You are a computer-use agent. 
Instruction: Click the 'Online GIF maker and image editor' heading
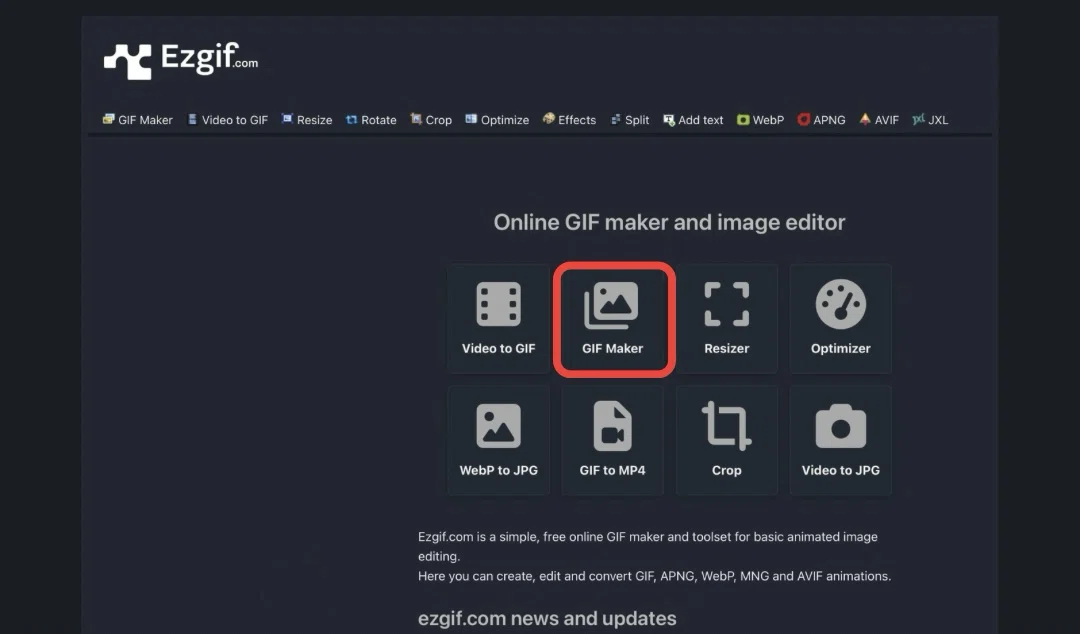pos(669,223)
